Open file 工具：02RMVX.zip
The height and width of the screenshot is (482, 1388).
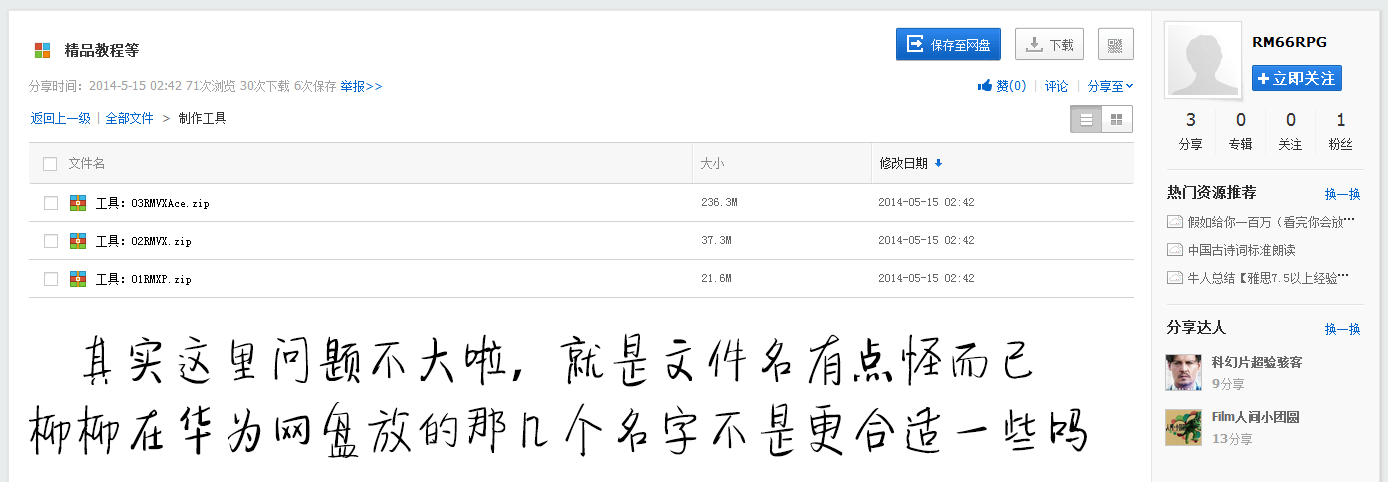(x=144, y=241)
